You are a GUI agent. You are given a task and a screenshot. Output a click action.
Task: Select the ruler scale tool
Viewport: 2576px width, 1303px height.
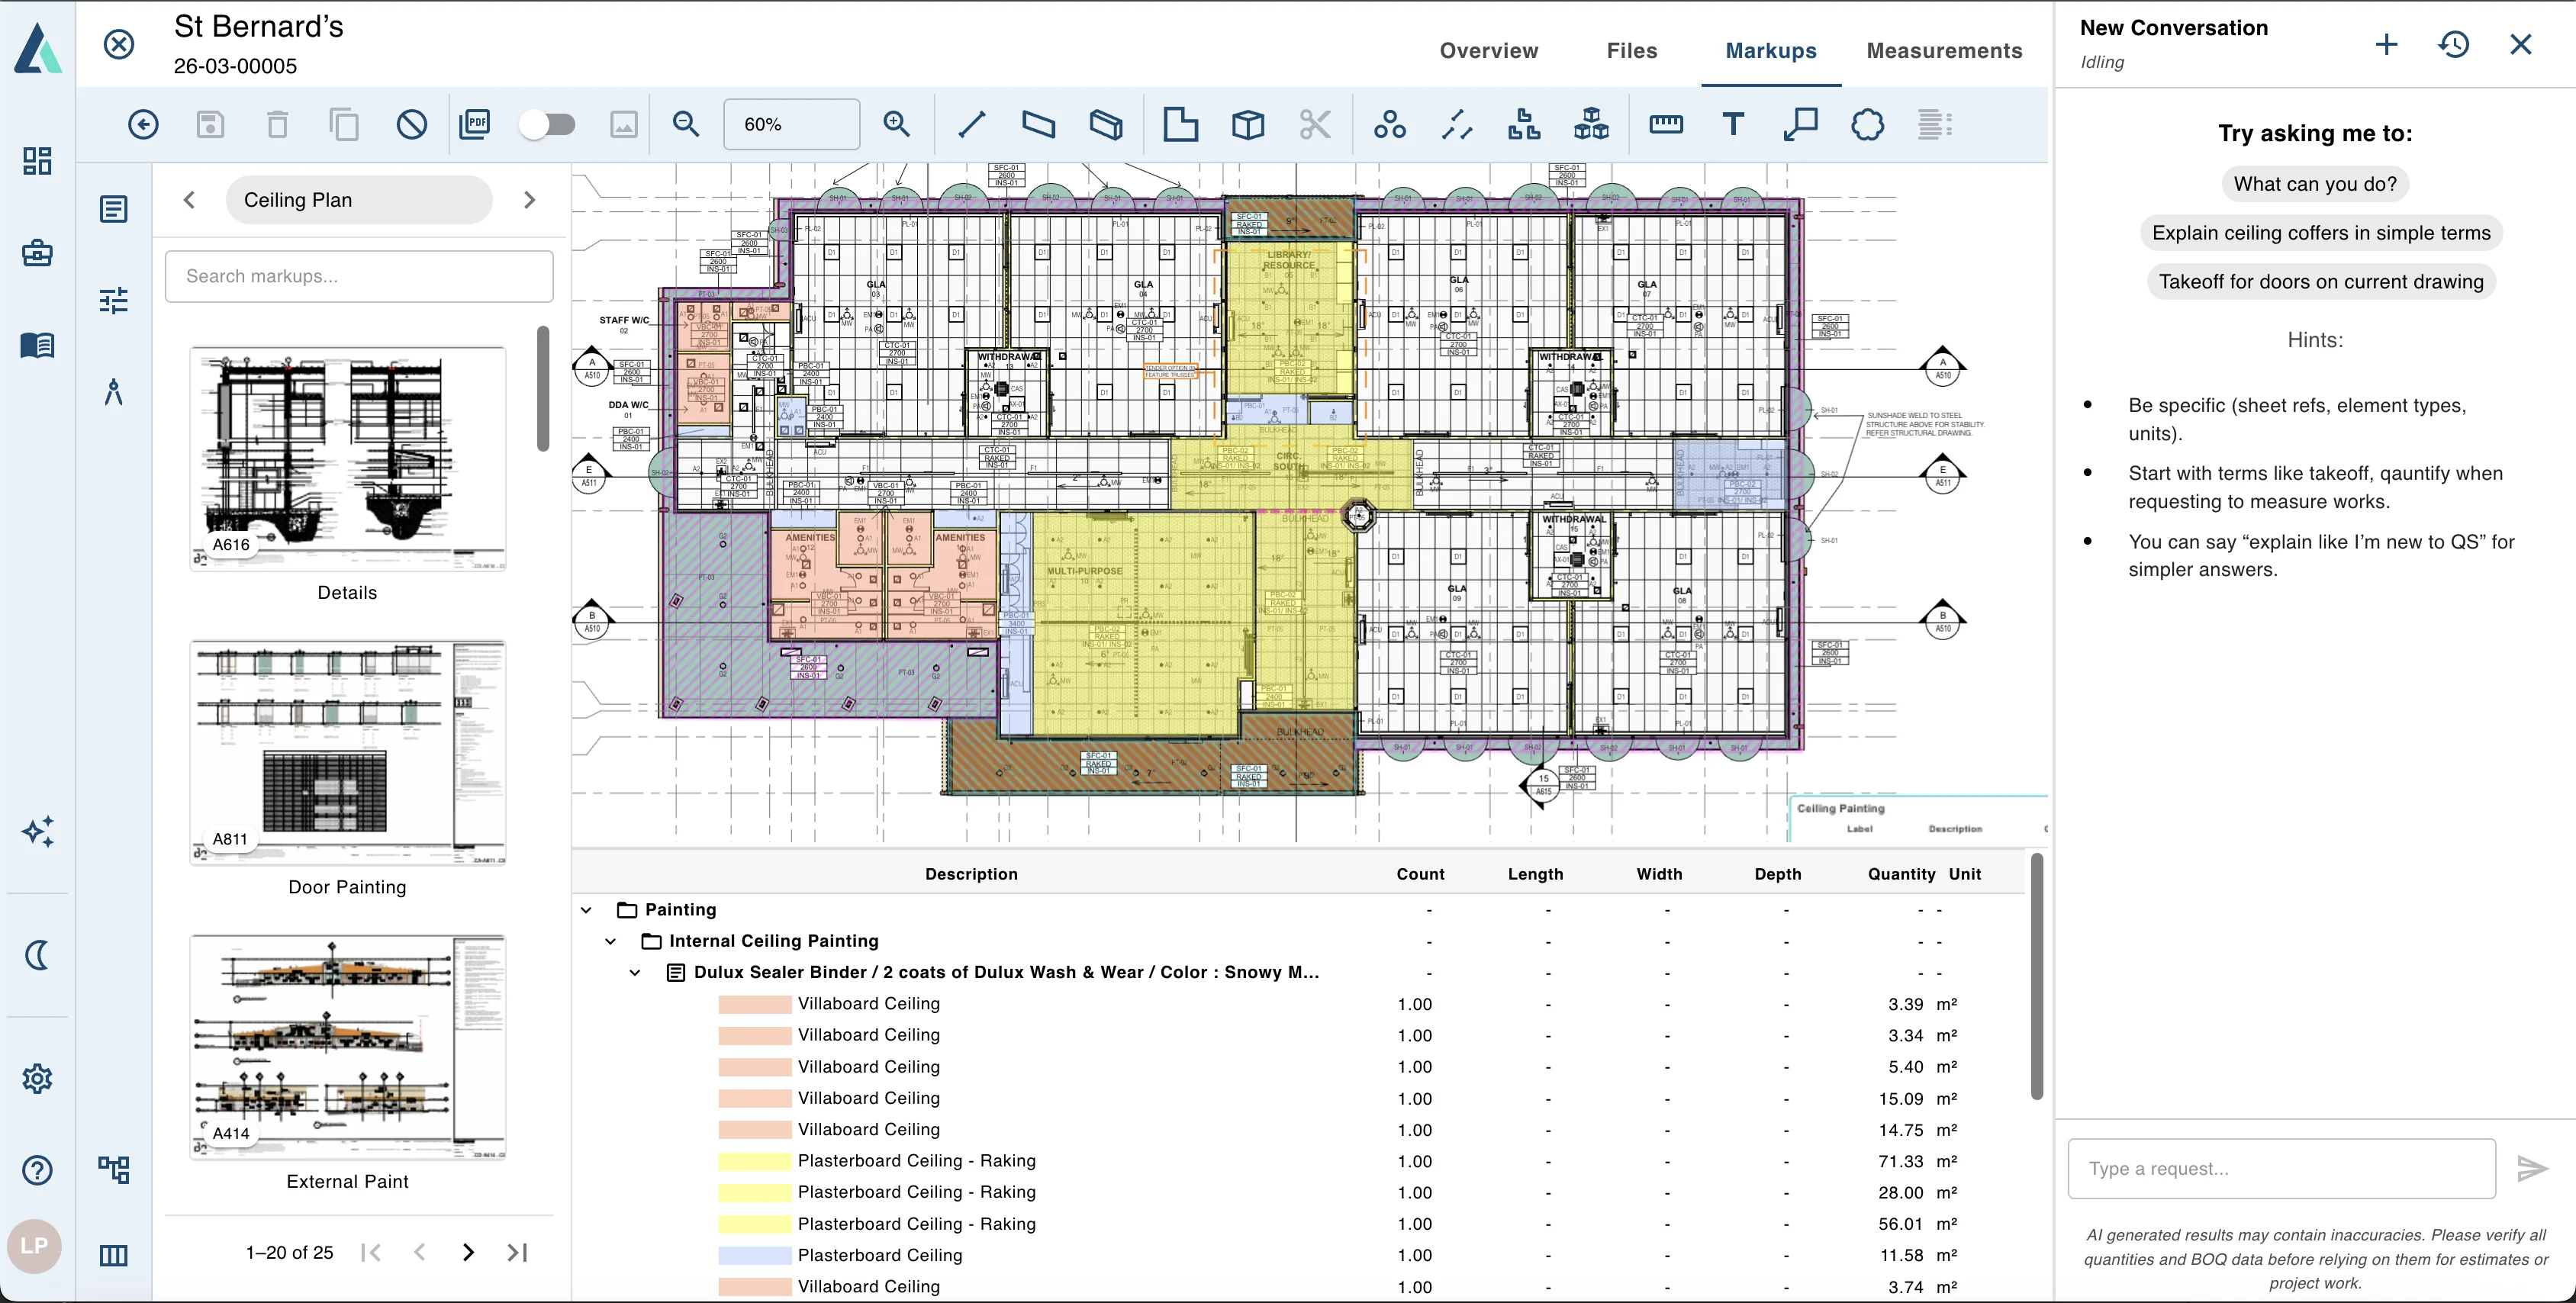tap(1666, 124)
